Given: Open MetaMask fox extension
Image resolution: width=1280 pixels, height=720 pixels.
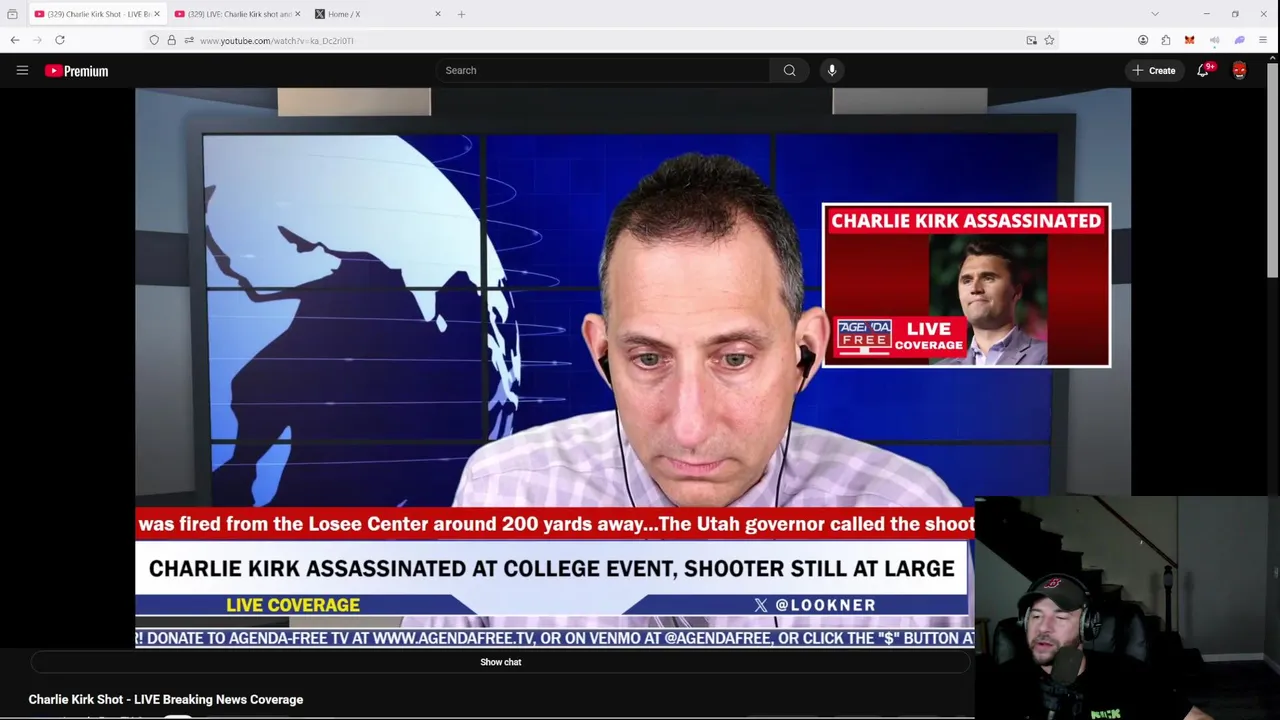Looking at the screenshot, I should pos(1189,40).
